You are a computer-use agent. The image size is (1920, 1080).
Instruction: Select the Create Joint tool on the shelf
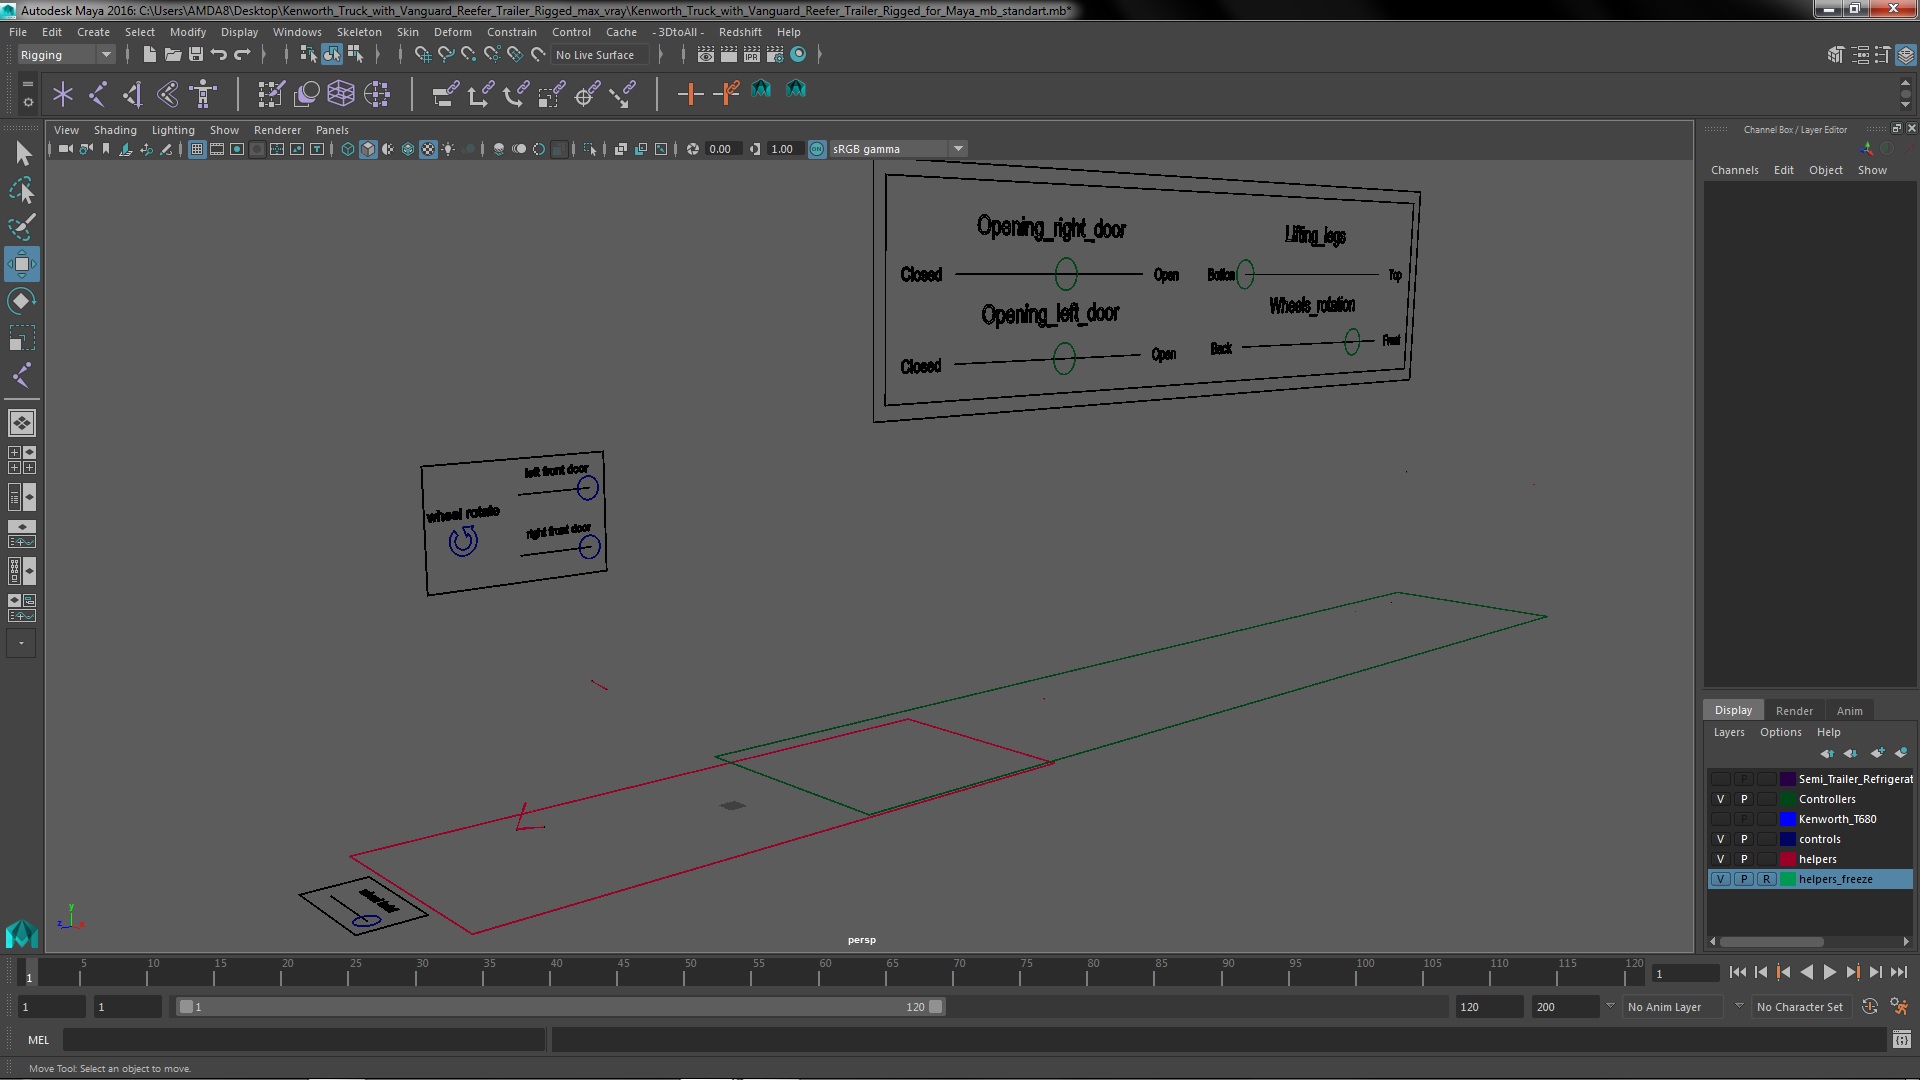98,94
